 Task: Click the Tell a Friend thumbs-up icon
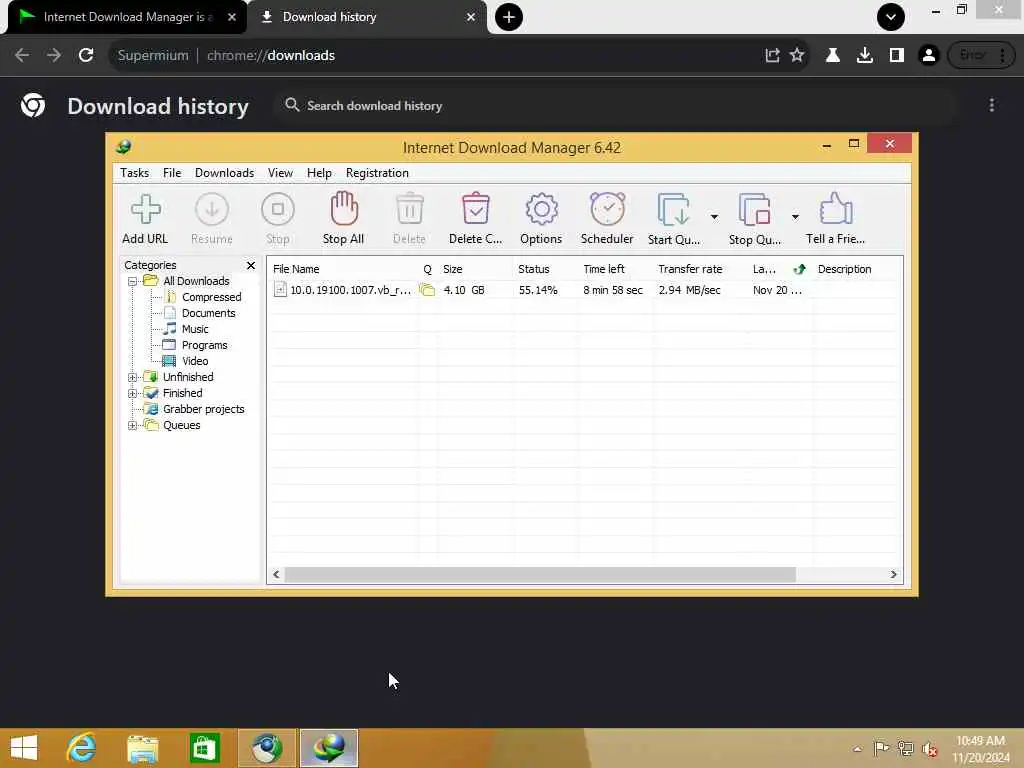835,209
